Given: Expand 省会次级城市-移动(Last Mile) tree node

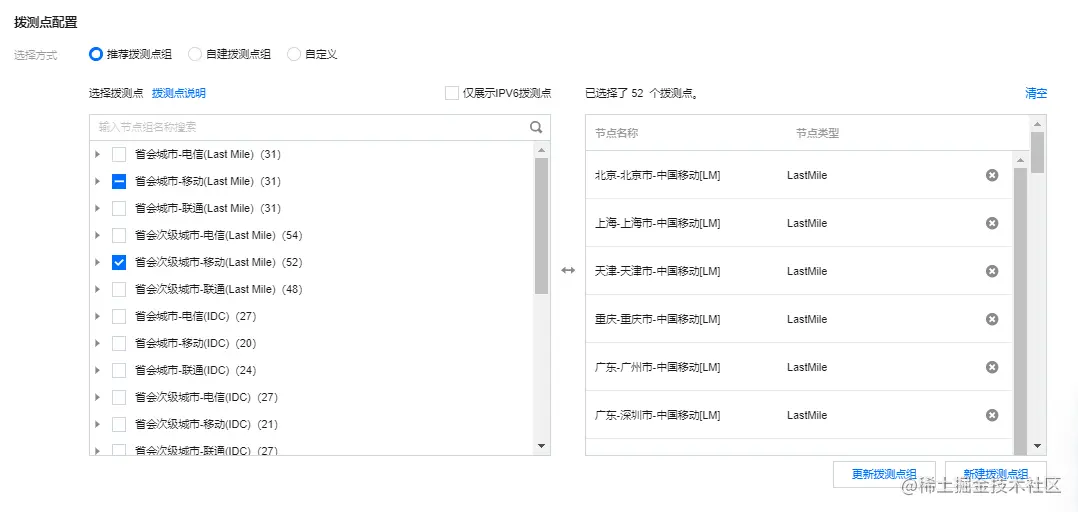Looking at the screenshot, I should click(97, 263).
